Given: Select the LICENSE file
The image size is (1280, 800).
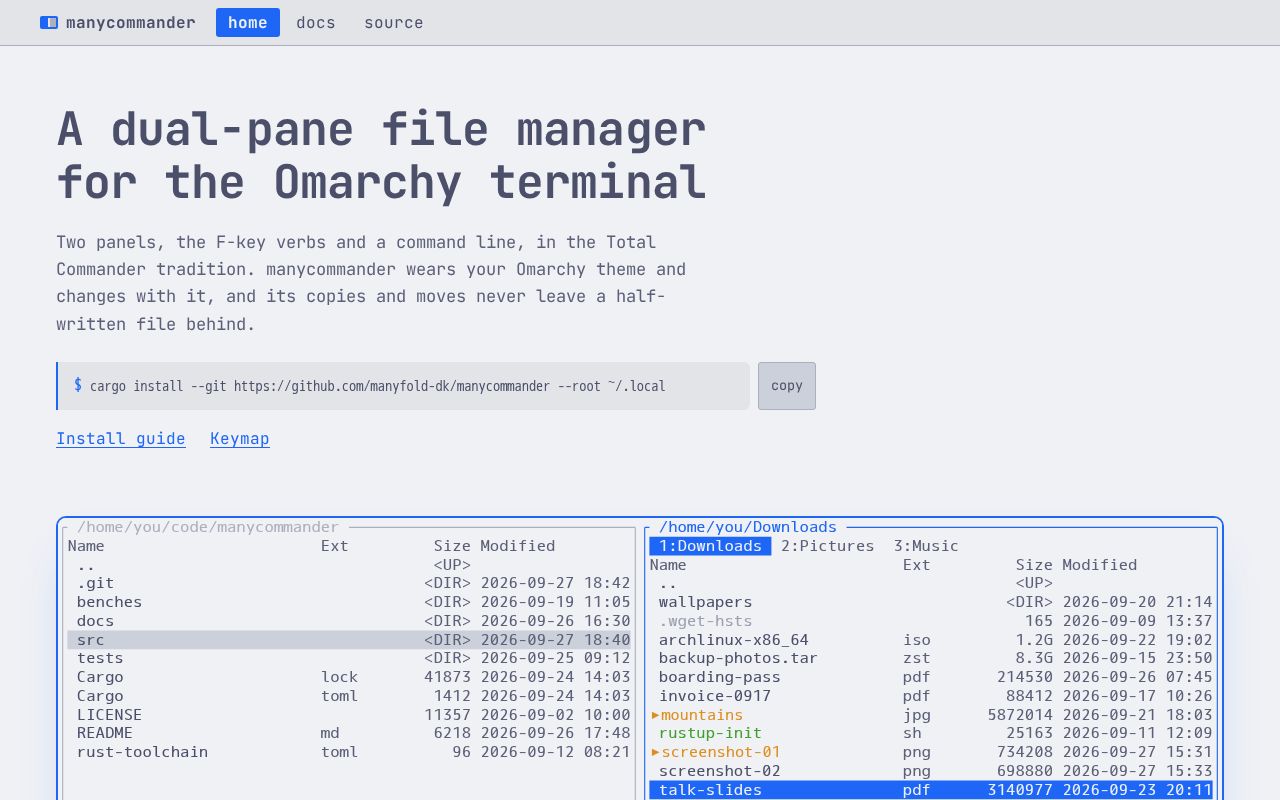Looking at the screenshot, I should click(x=350, y=715).
